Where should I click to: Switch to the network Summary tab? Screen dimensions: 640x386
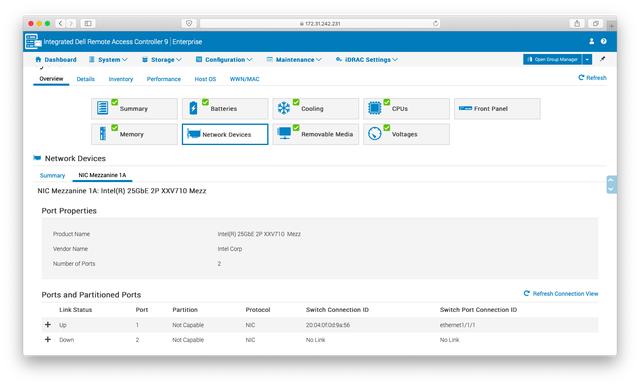coord(52,175)
